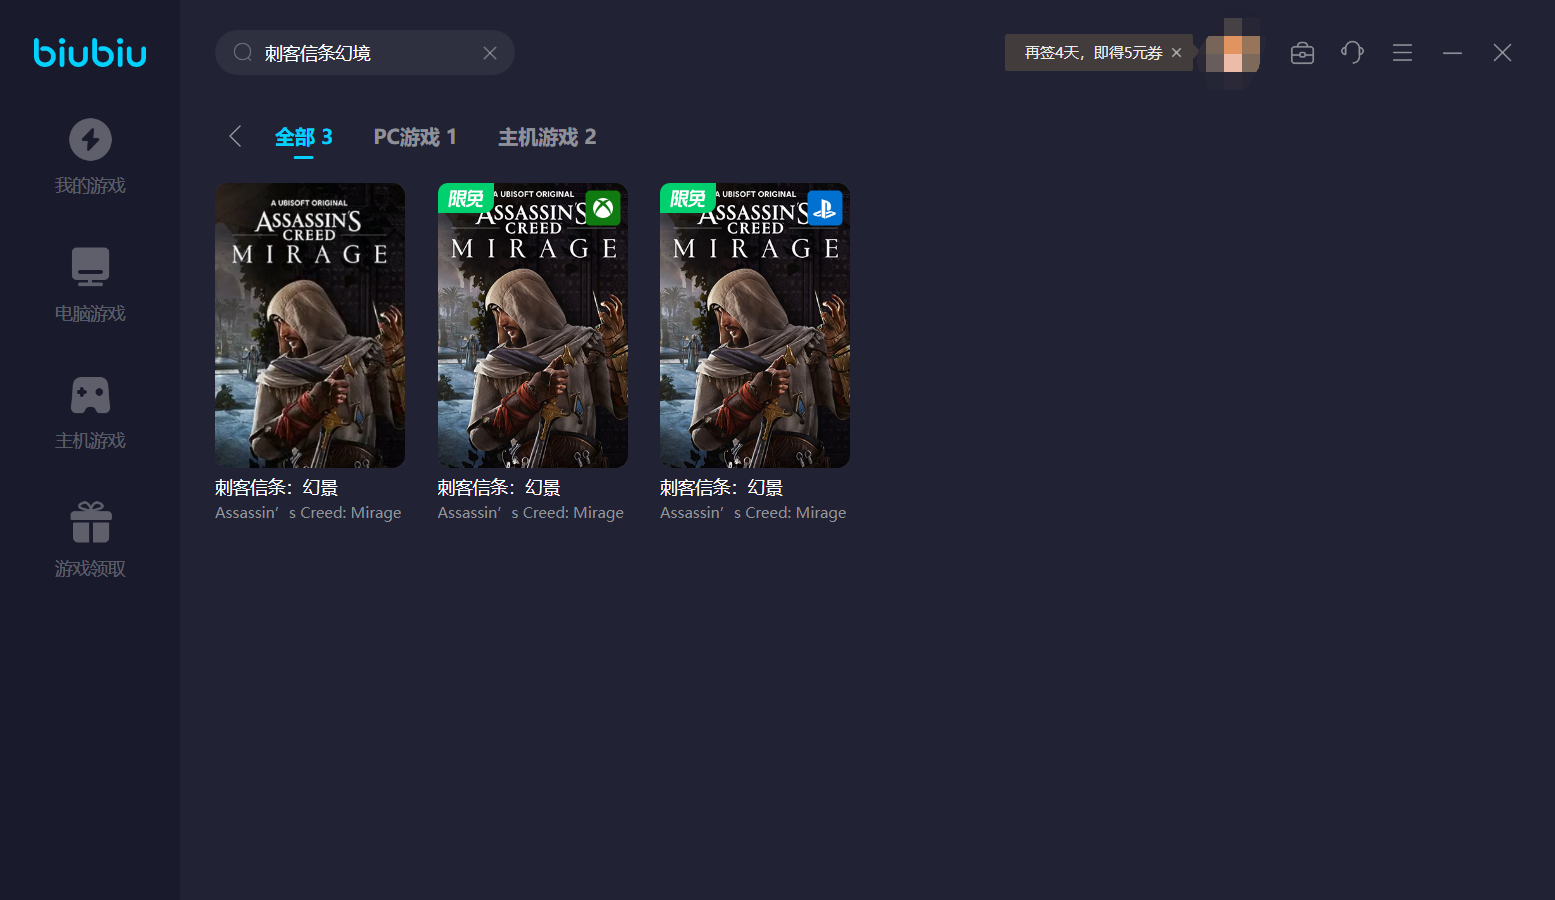Open the Xbox Assassin's Creed Mirage cover
This screenshot has height=900, width=1555.
[532, 325]
